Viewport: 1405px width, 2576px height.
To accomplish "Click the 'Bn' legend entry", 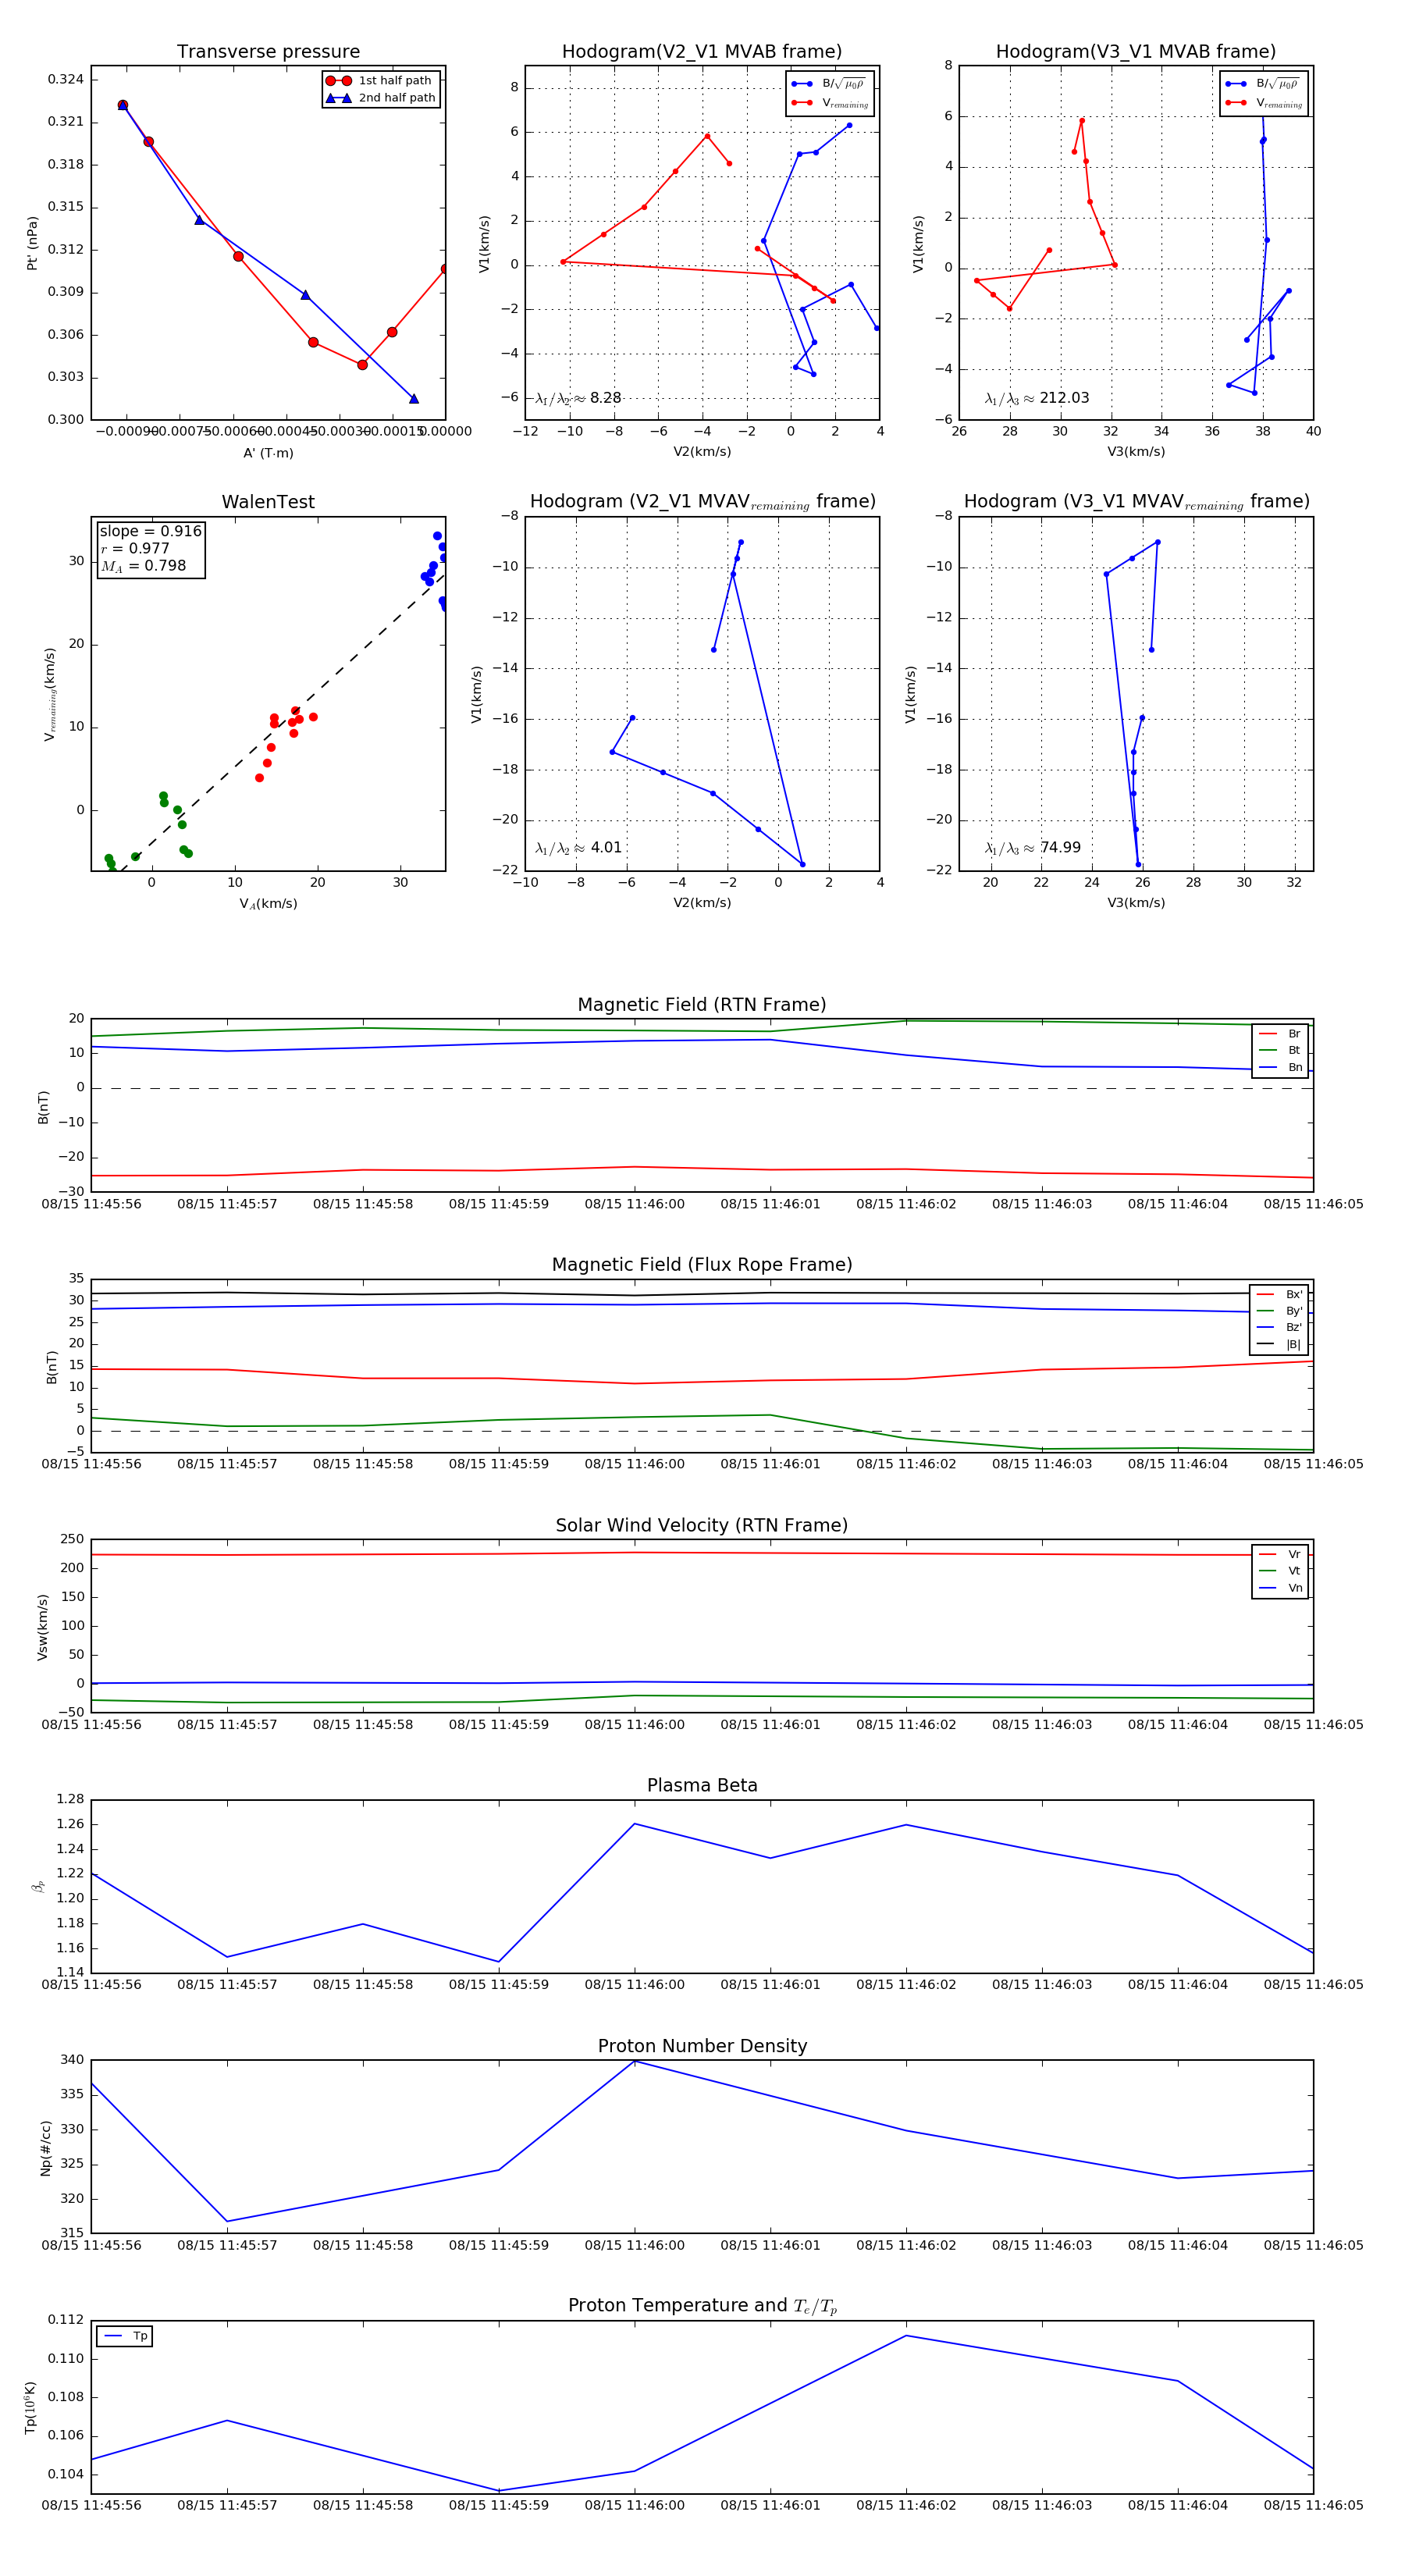I will point(1280,1068).
